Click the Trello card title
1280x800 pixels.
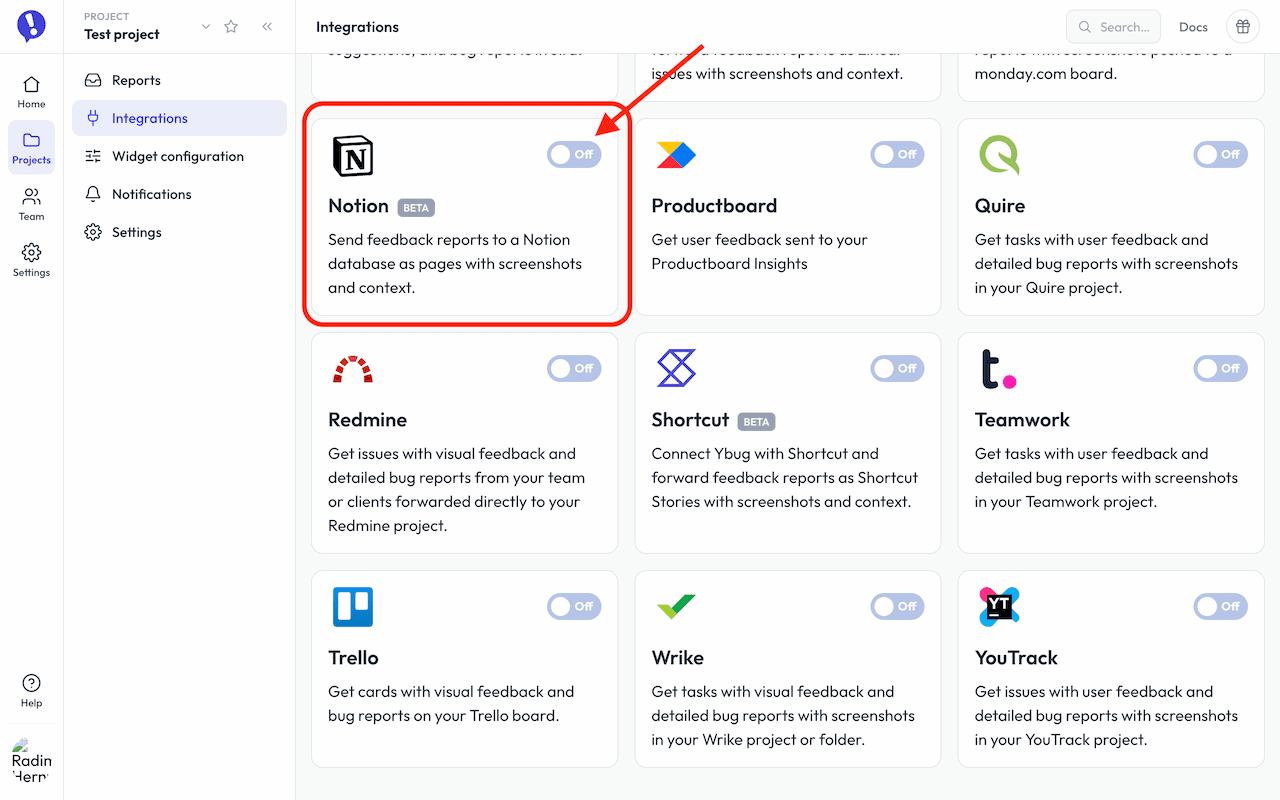coord(353,658)
